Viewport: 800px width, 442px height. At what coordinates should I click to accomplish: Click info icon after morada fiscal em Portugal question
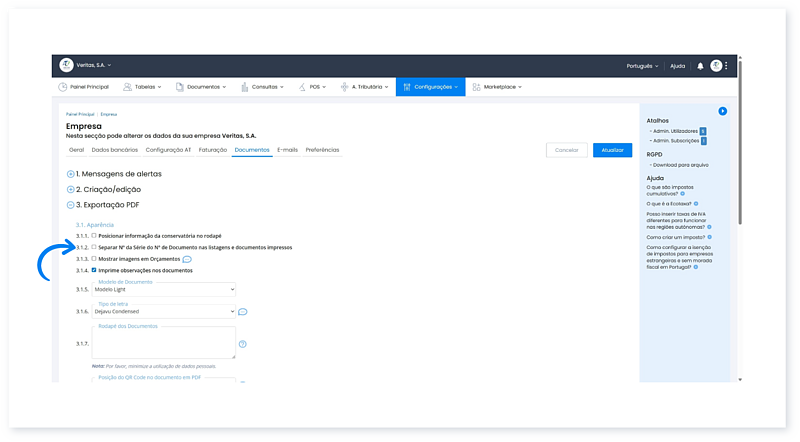coord(695,267)
